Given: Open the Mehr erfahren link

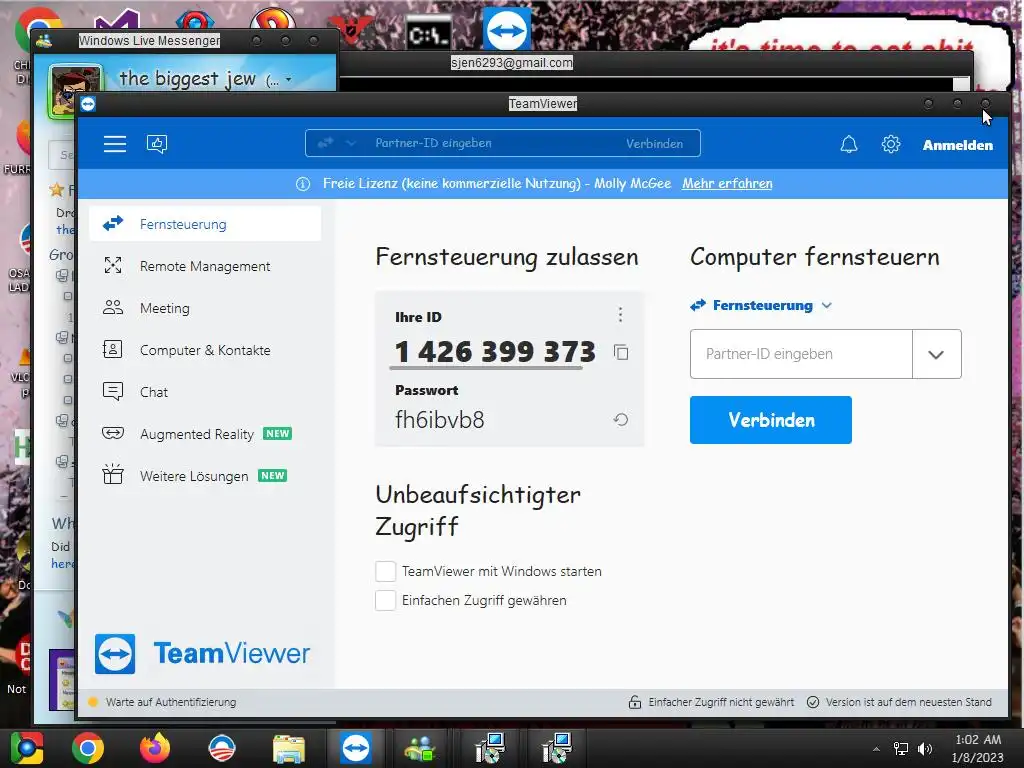Looking at the screenshot, I should (727, 184).
